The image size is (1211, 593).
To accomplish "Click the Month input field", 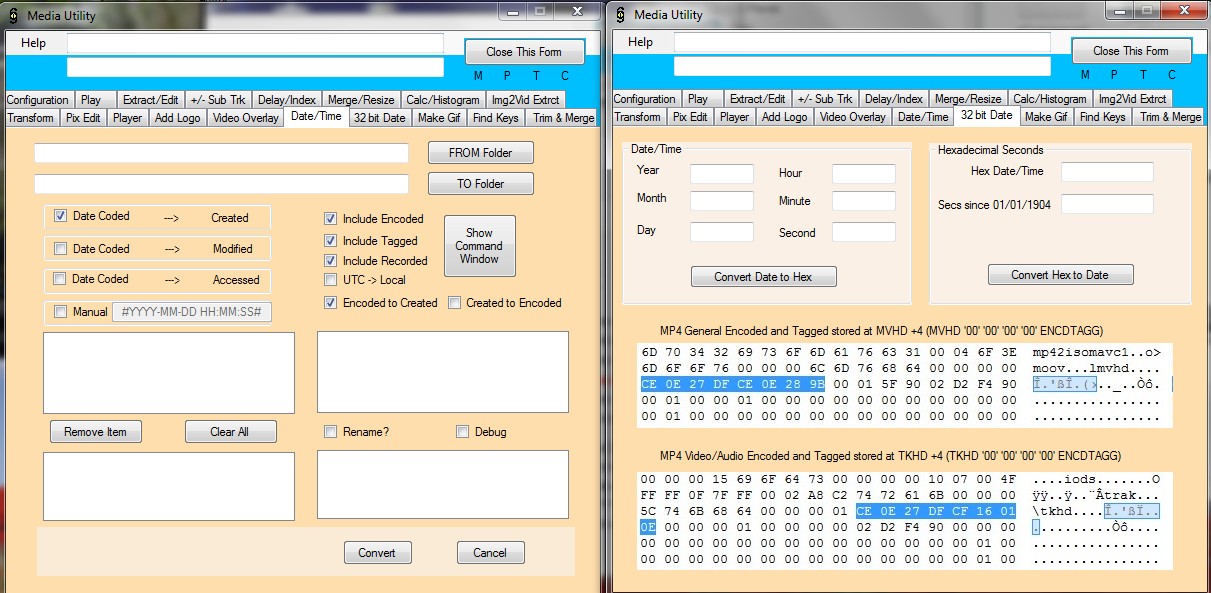I will tap(722, 201).
